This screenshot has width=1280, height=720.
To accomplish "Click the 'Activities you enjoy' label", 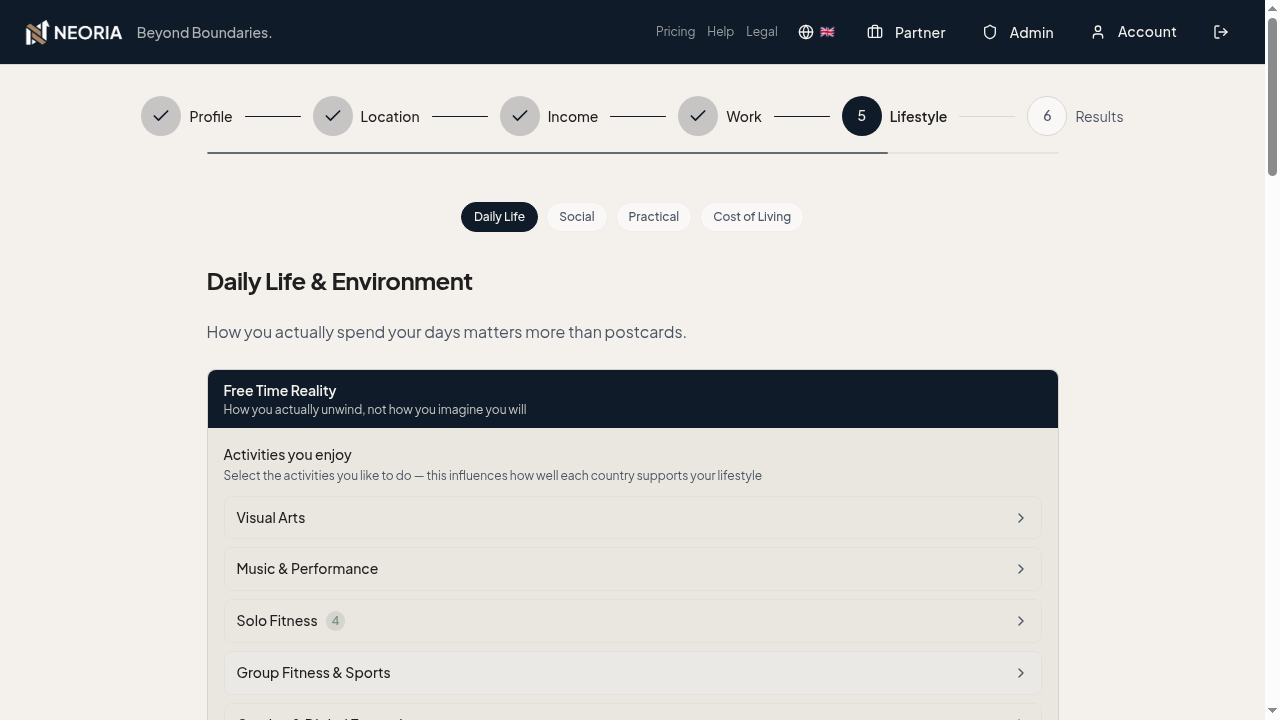I will point(287,455).
